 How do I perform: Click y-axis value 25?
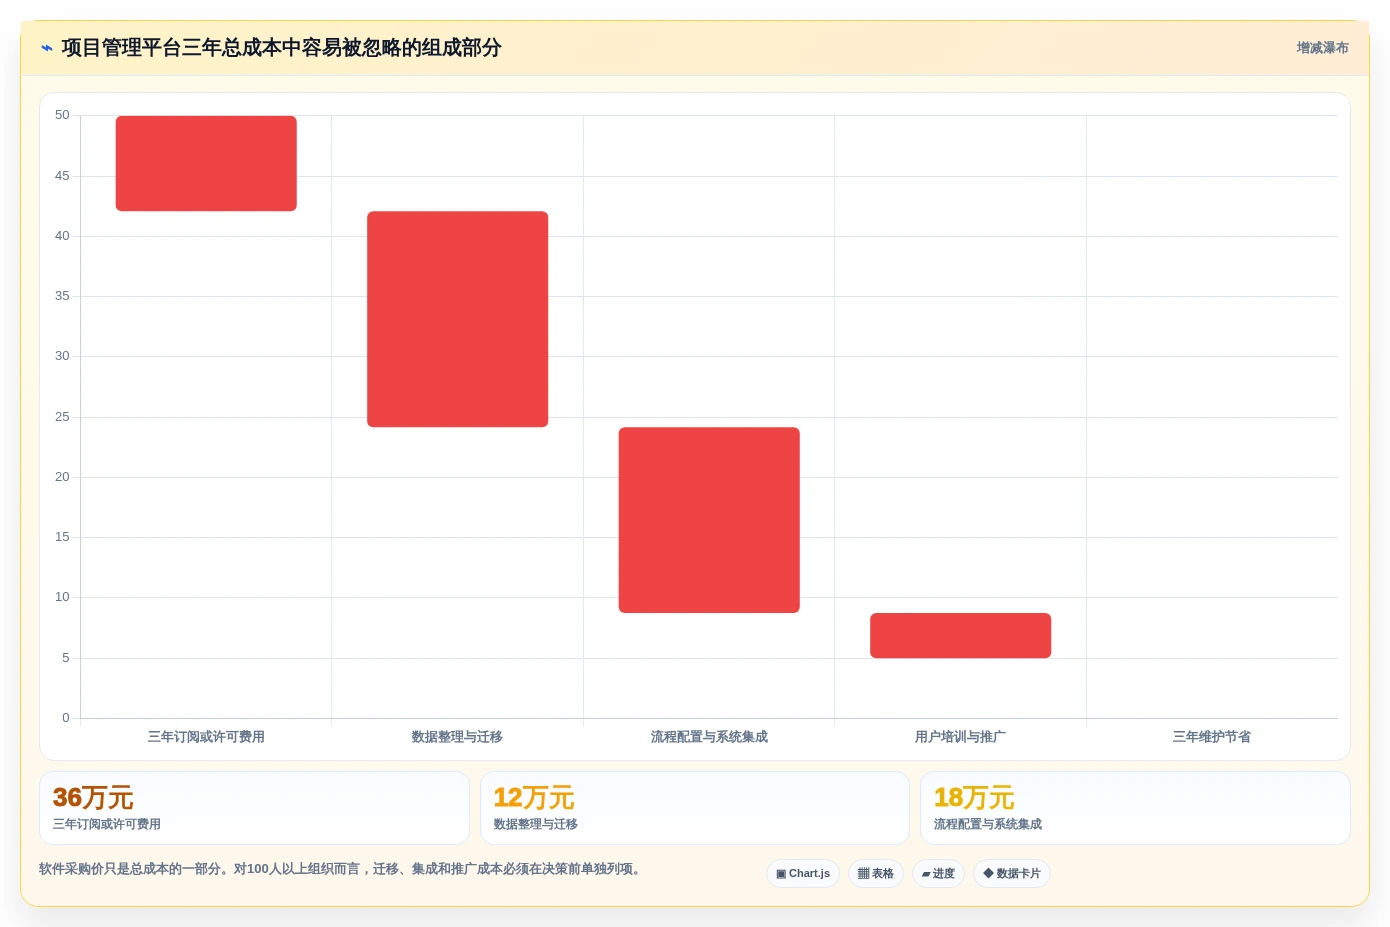pos(62,417)
